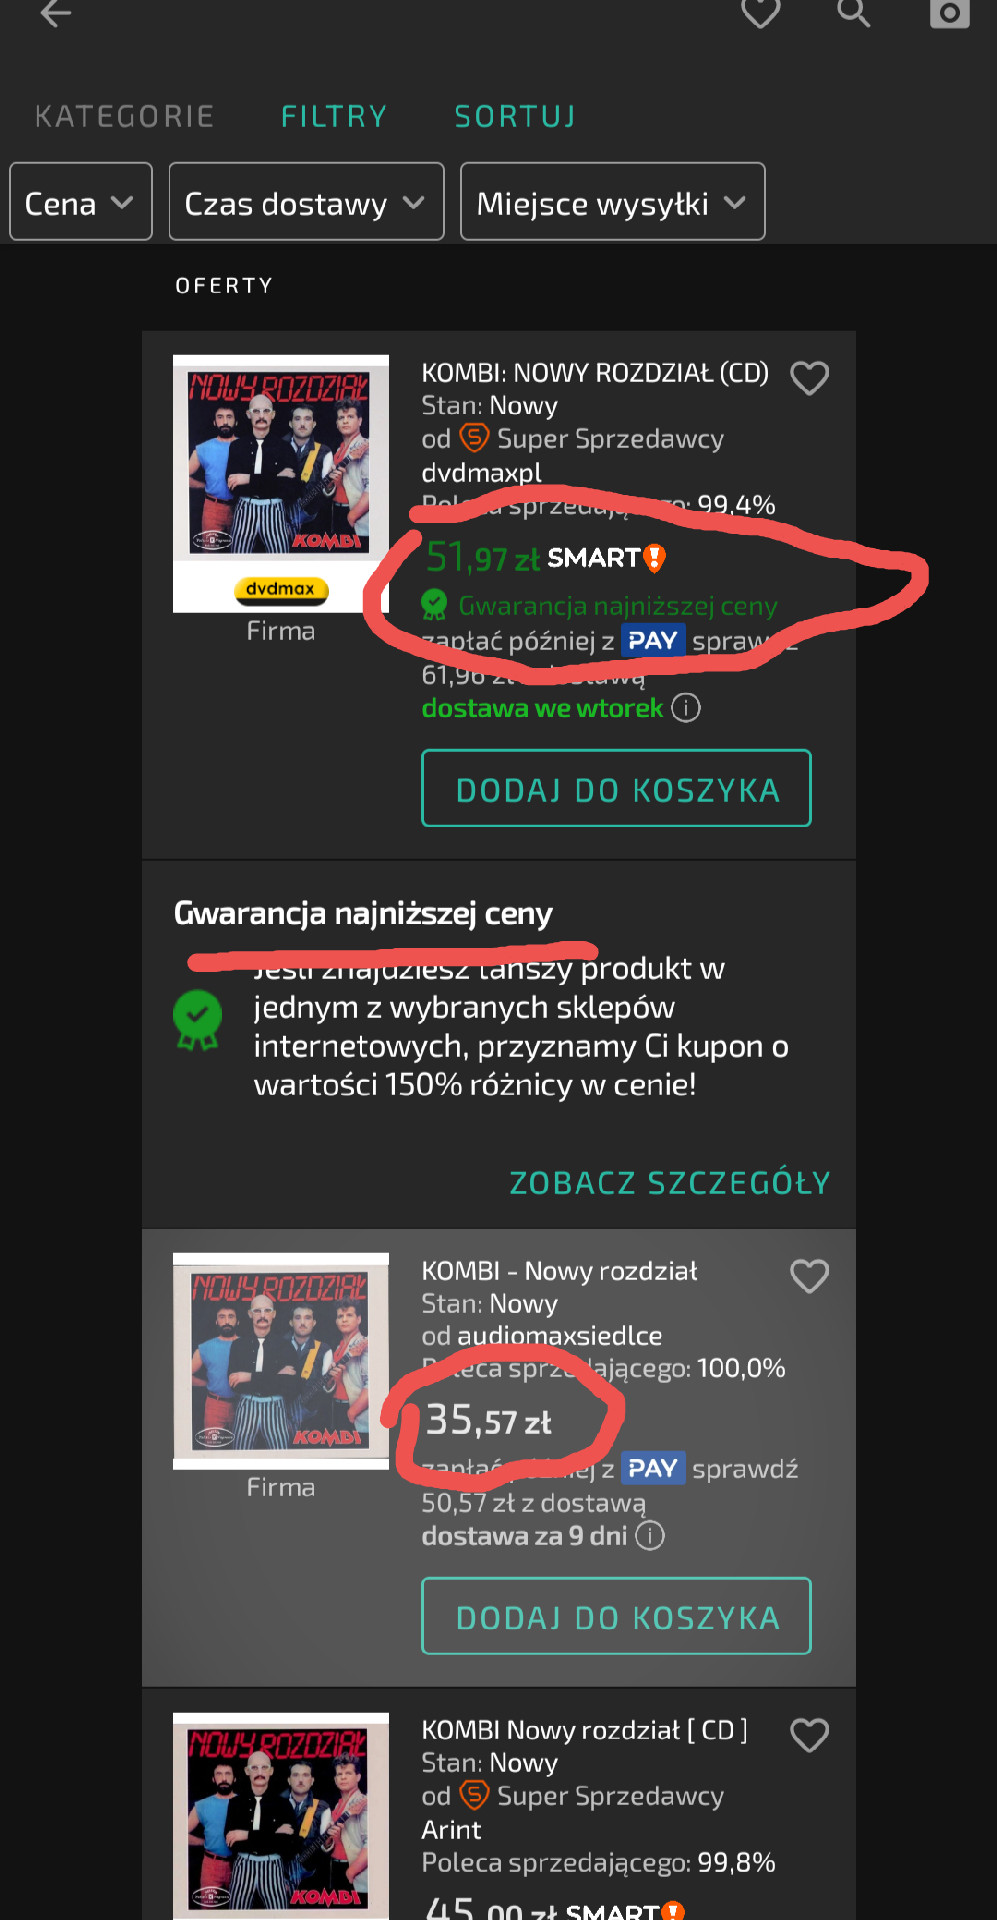This screenshot has height=1920, width=997.
Task: Tap the back arrow icon
Action: 55,13
